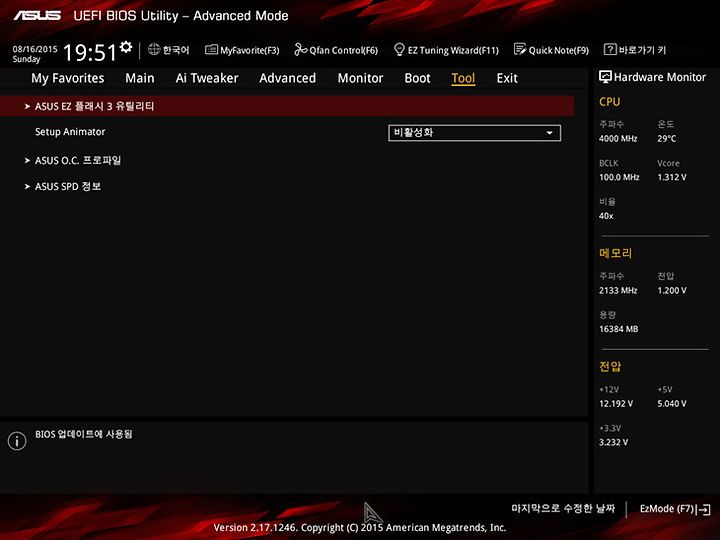Select the Setup Animator label
The image size is (720, 540).
[x=70, y=132]
